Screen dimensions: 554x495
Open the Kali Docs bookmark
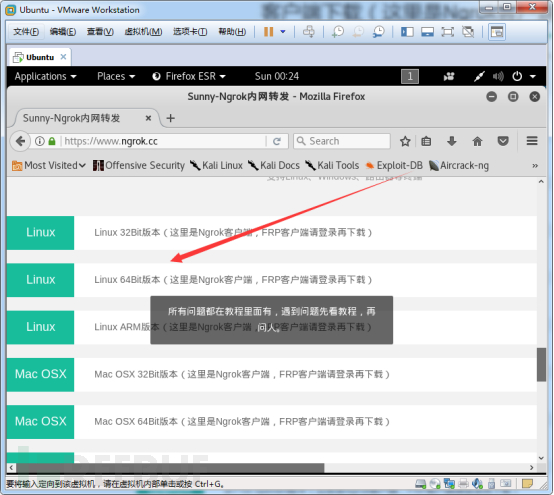point(273,165)
